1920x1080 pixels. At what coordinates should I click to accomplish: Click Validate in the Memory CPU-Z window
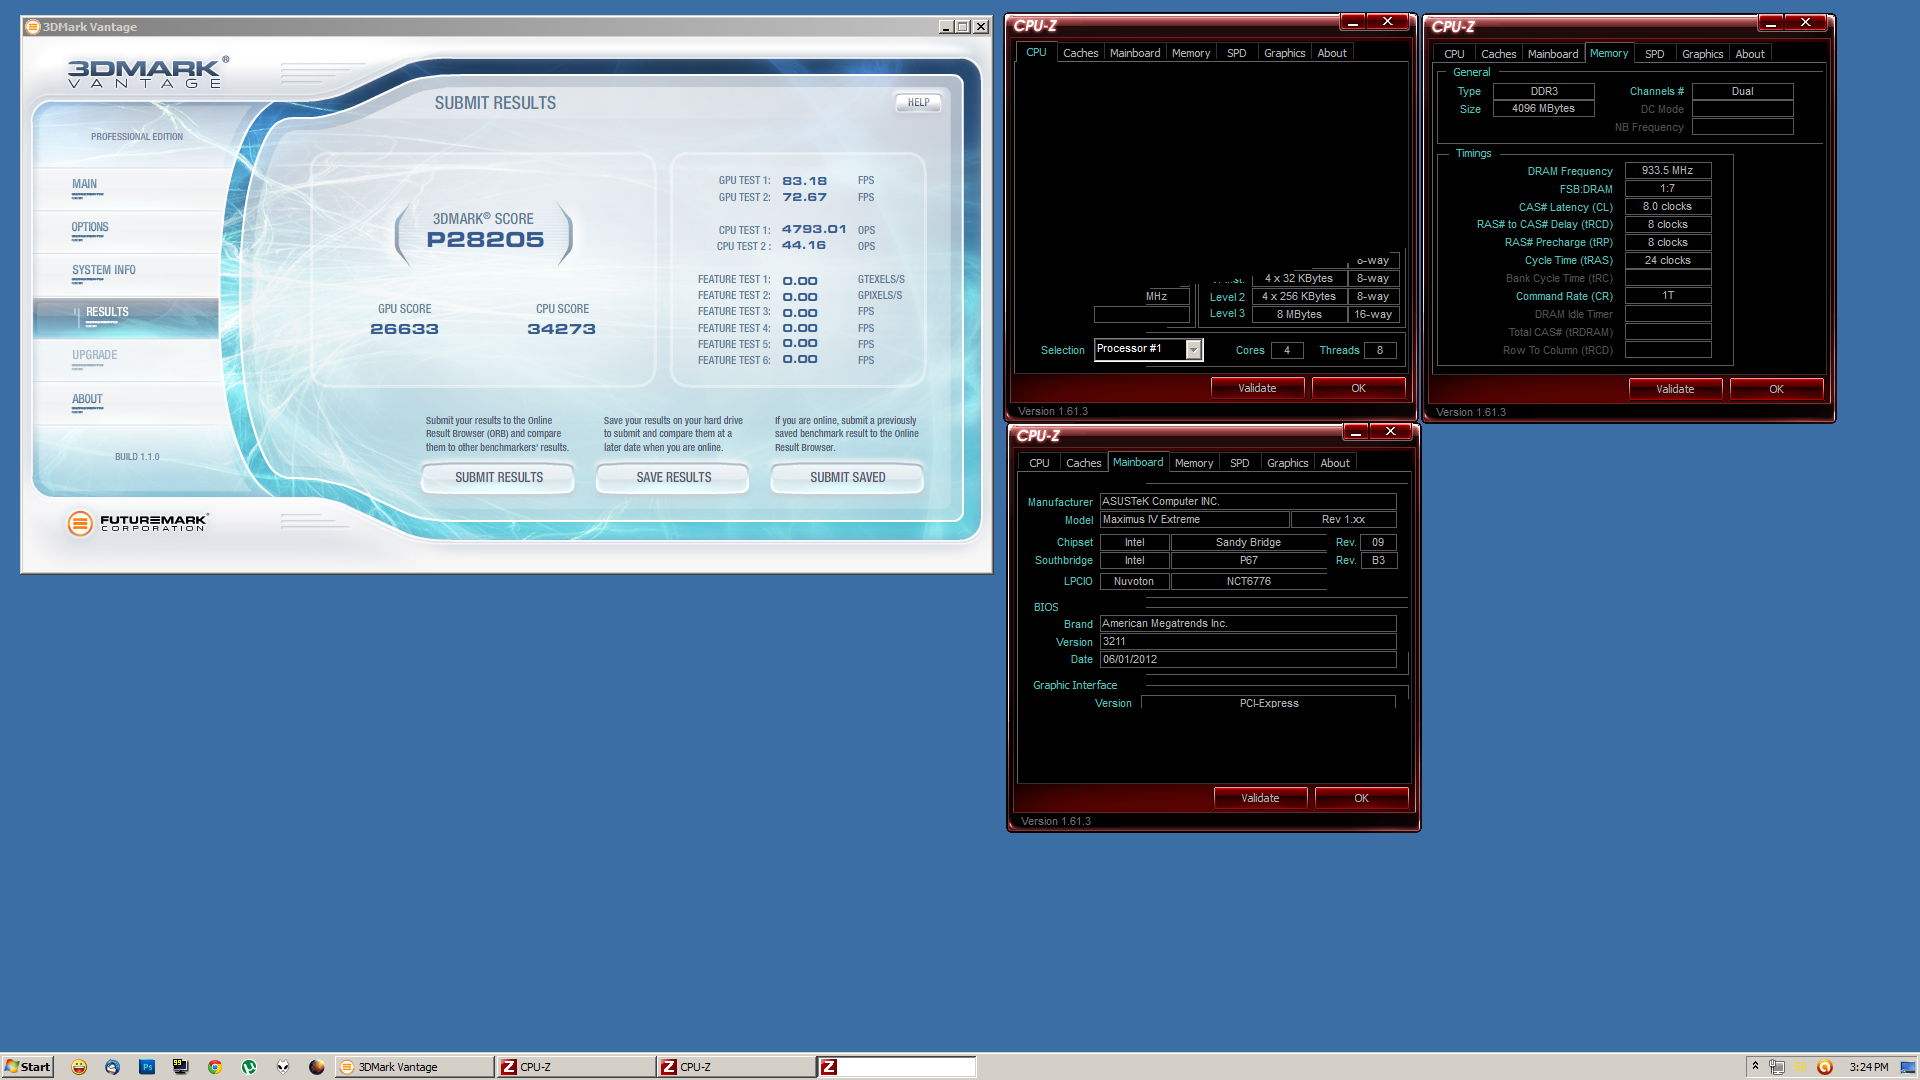click(1675, 389)
